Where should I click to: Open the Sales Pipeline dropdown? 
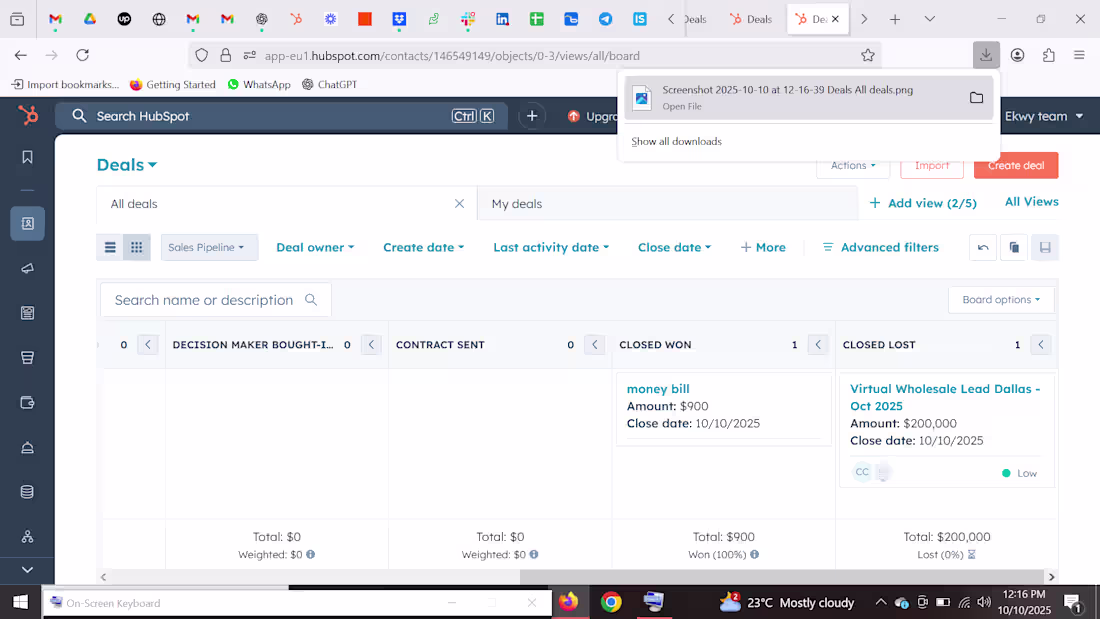(x=209, y=246)
